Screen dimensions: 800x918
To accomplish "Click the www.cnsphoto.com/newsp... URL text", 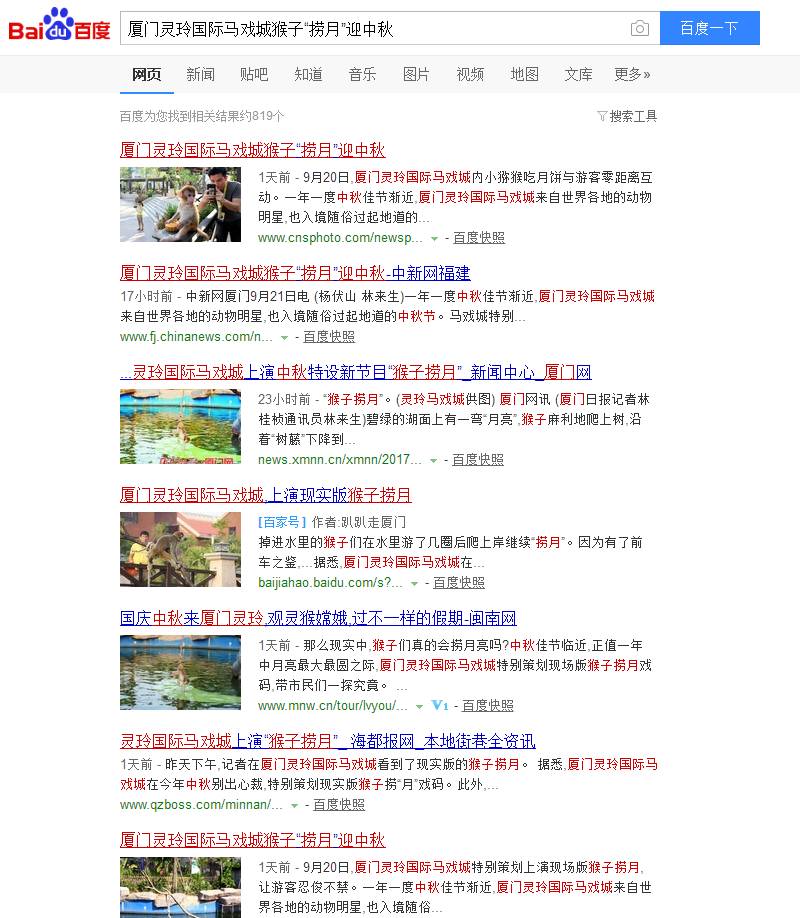I will (x=340, y=238).
